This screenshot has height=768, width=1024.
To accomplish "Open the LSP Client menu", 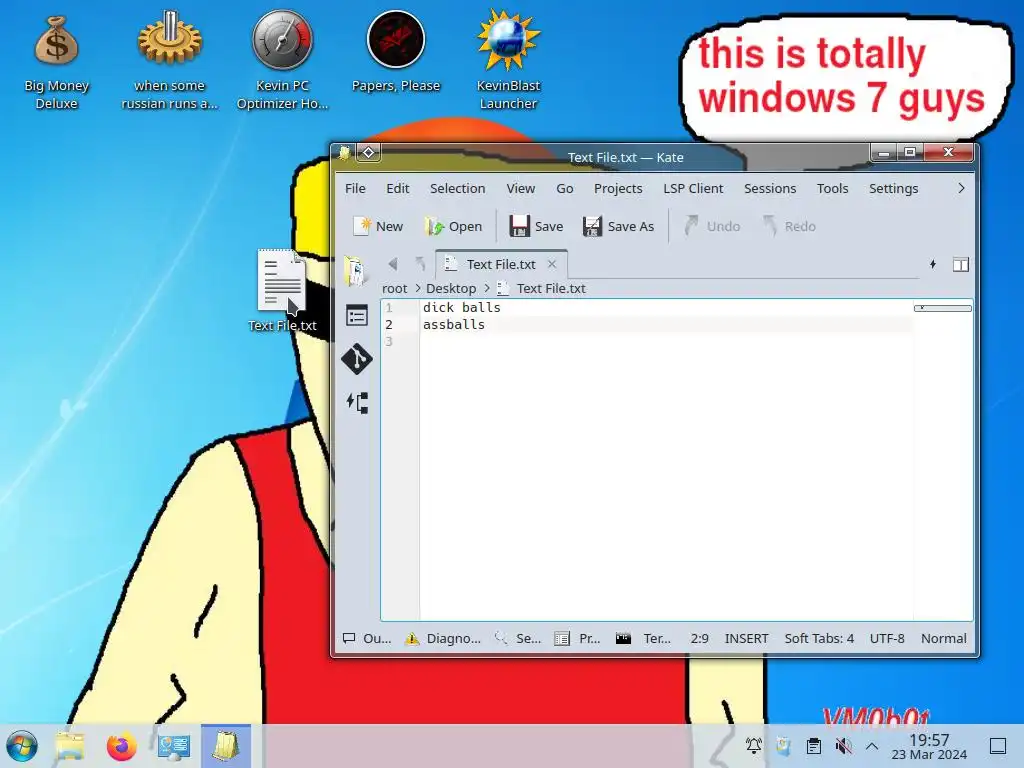I will tap(693, 189).
